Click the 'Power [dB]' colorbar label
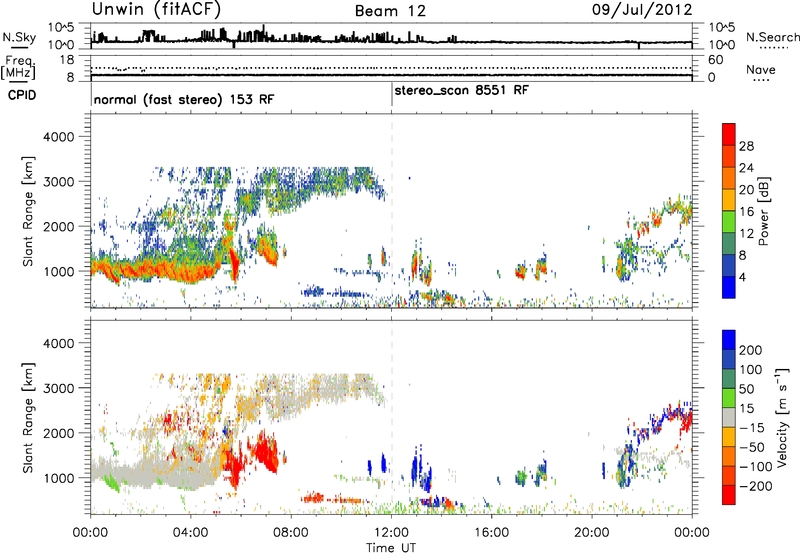 [x=763, y=212]
